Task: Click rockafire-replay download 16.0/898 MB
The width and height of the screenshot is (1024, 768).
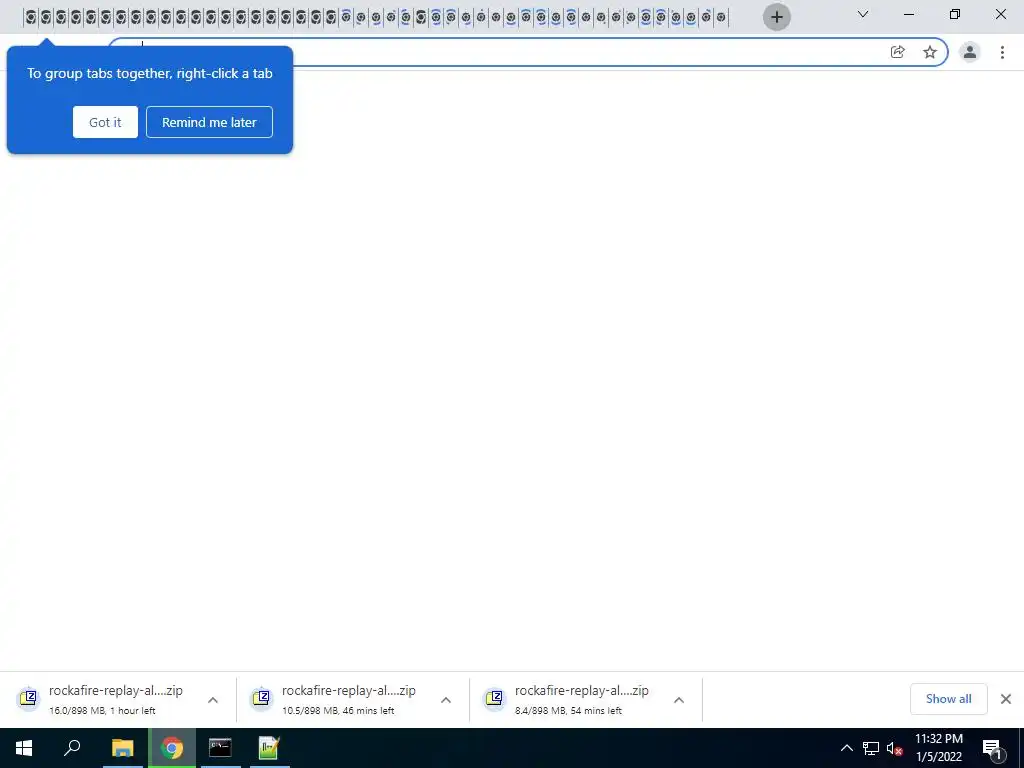Action: (118, 699)
